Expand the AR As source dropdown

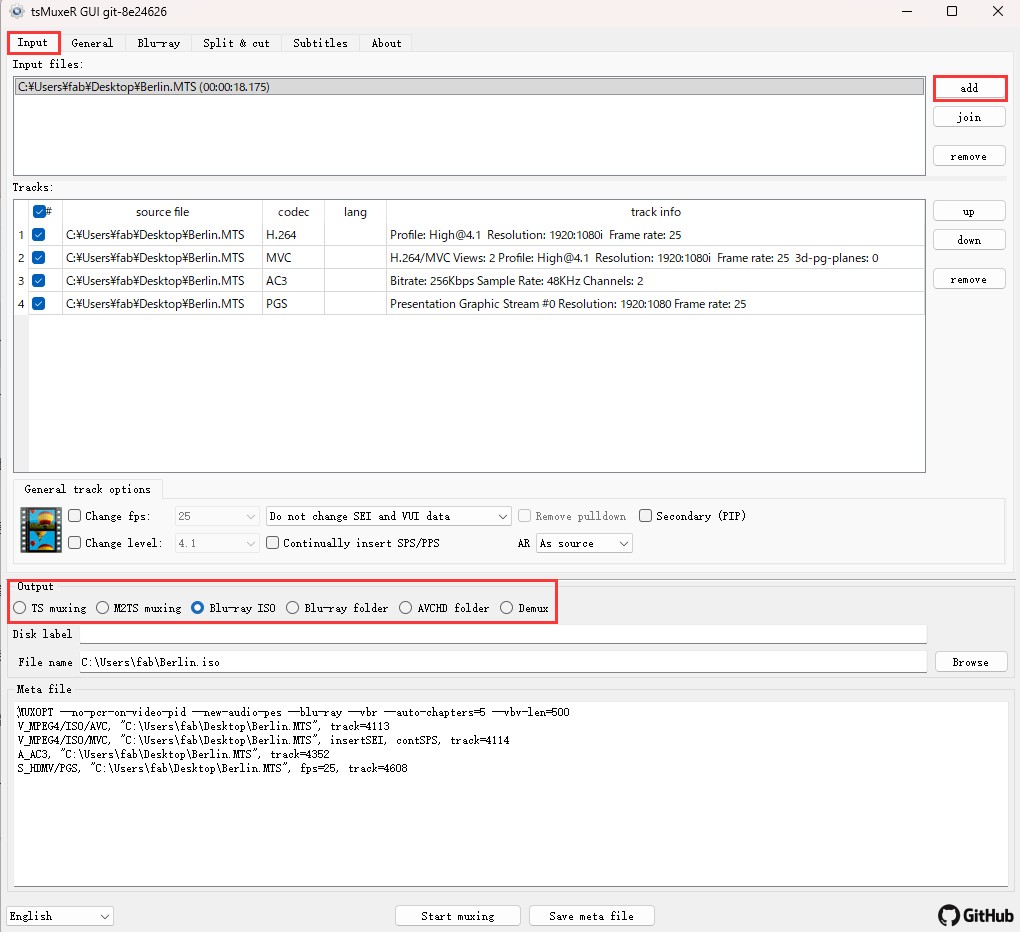[584, 543]
